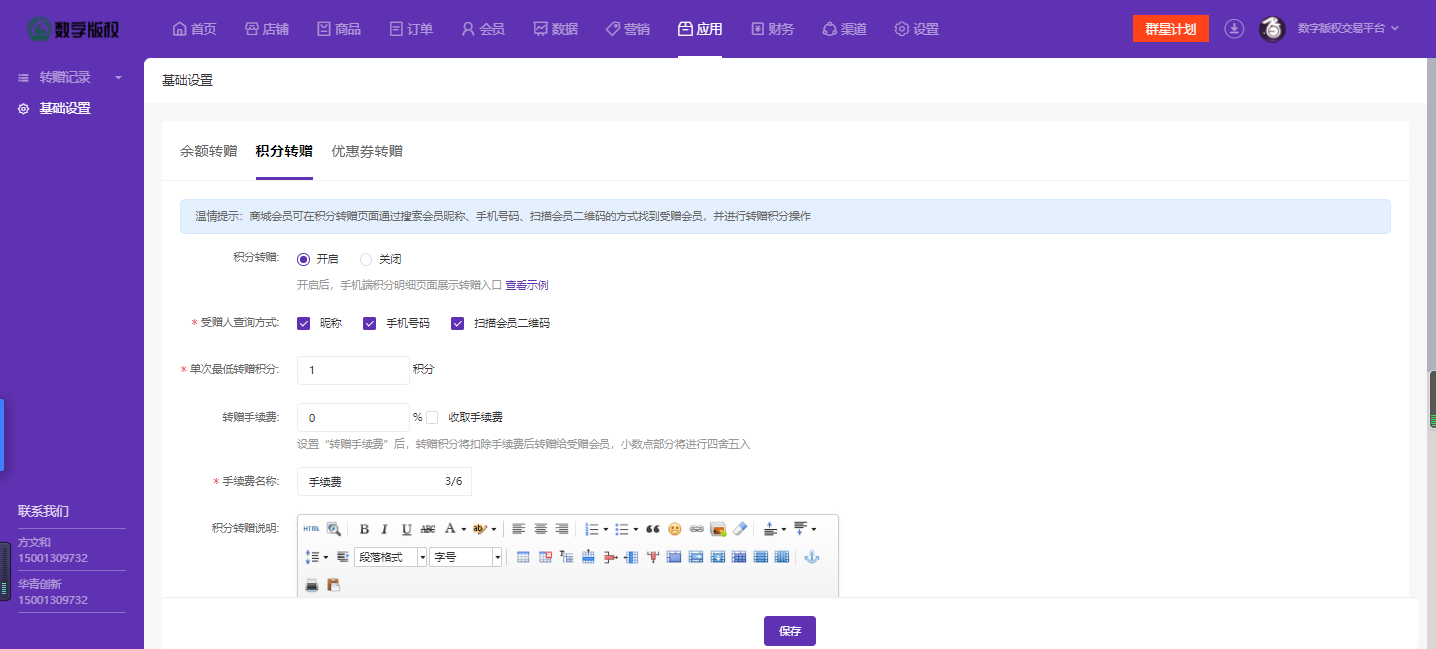1436x649 pixels.
Task: Enable the 收取手续费 checkbox
Action: point(432,417)
